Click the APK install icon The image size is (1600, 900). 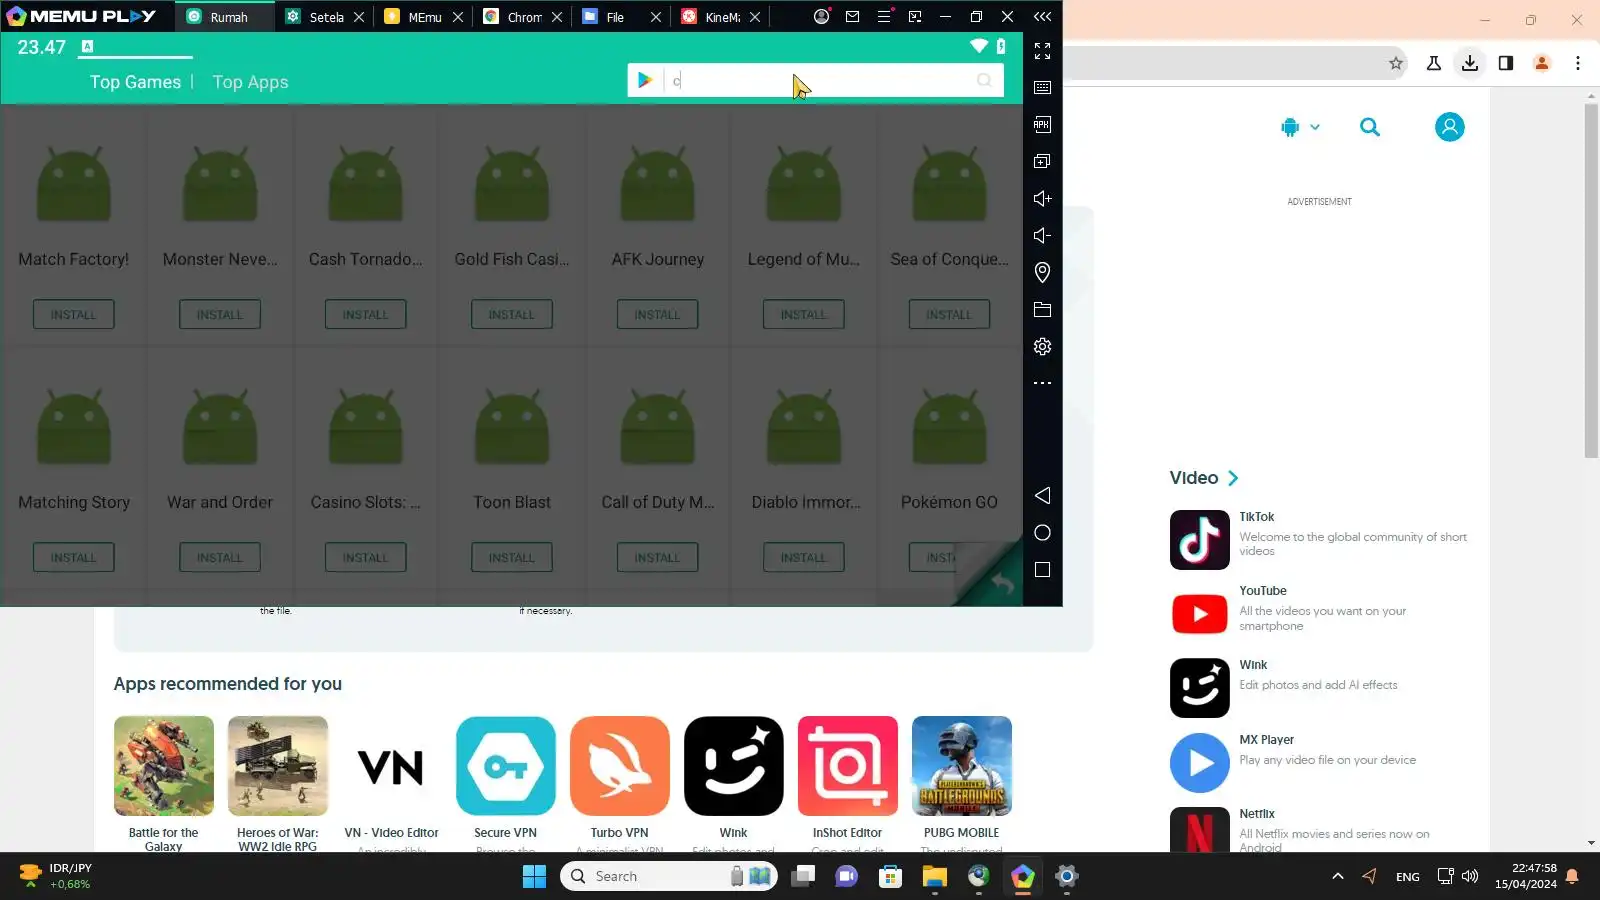(x=1042, y=125)
